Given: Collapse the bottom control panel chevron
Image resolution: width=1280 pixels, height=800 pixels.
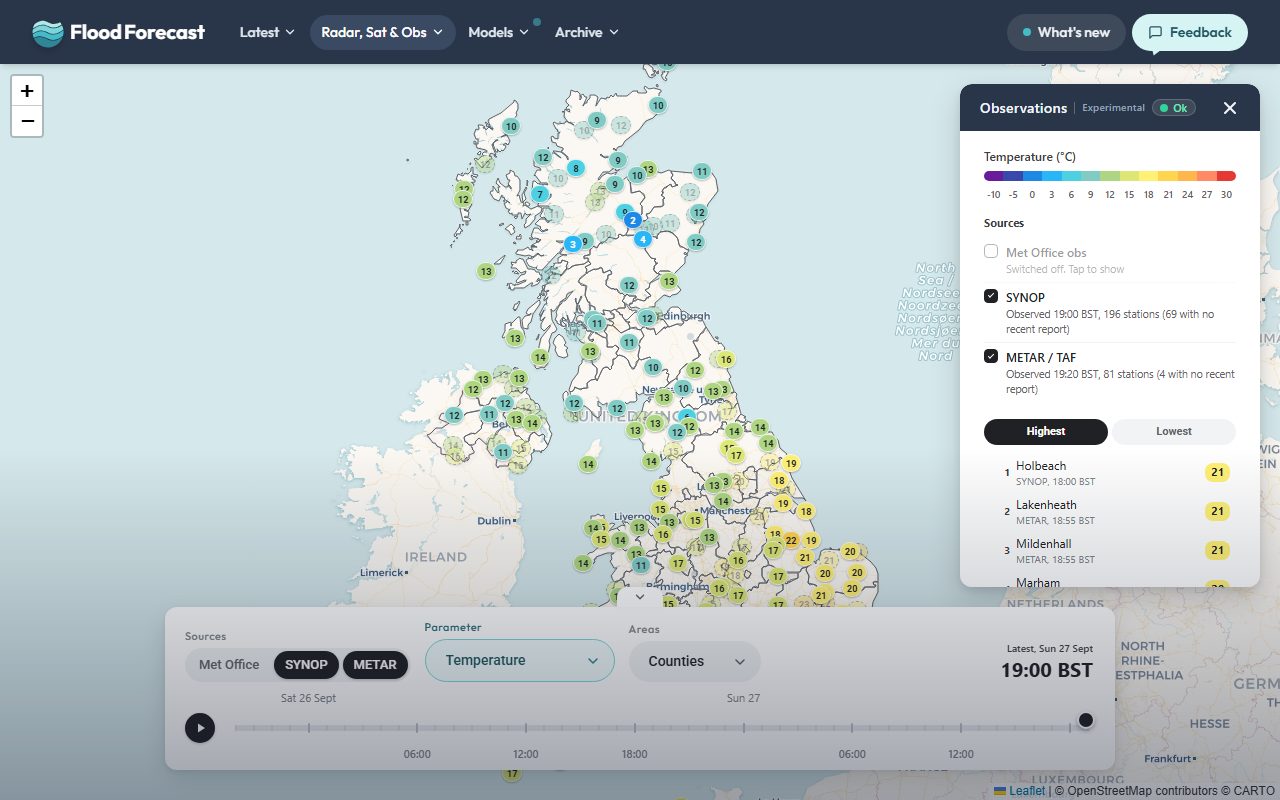Looking at the screenshot, I should 640,597.
